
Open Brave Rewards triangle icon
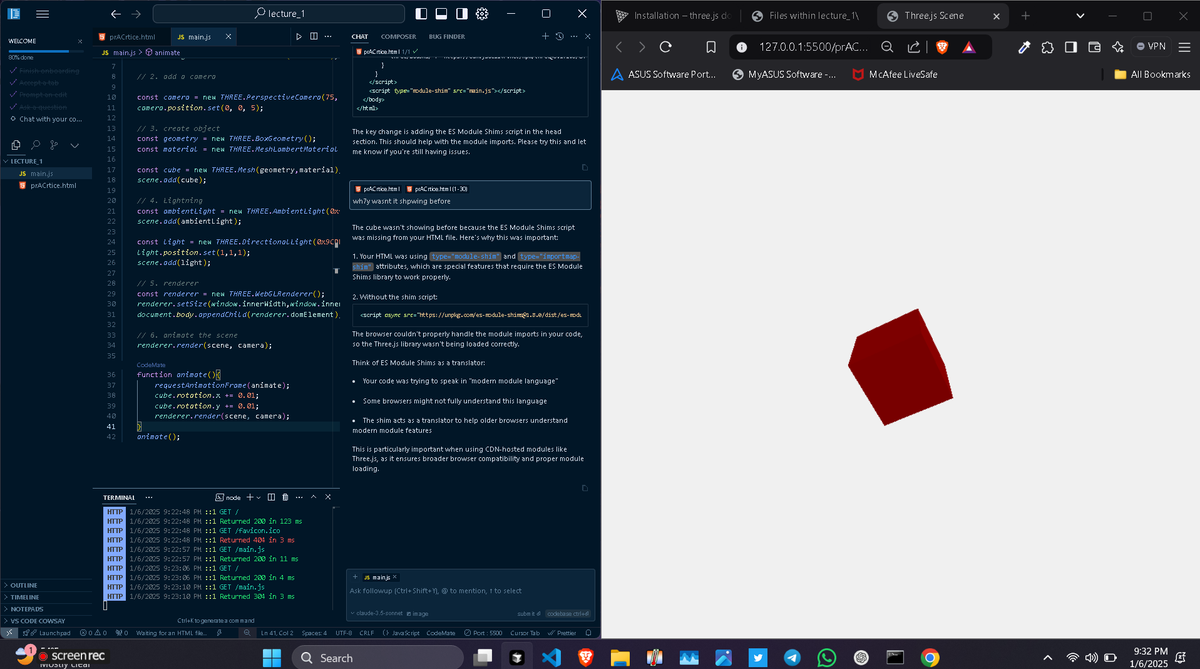969,47
